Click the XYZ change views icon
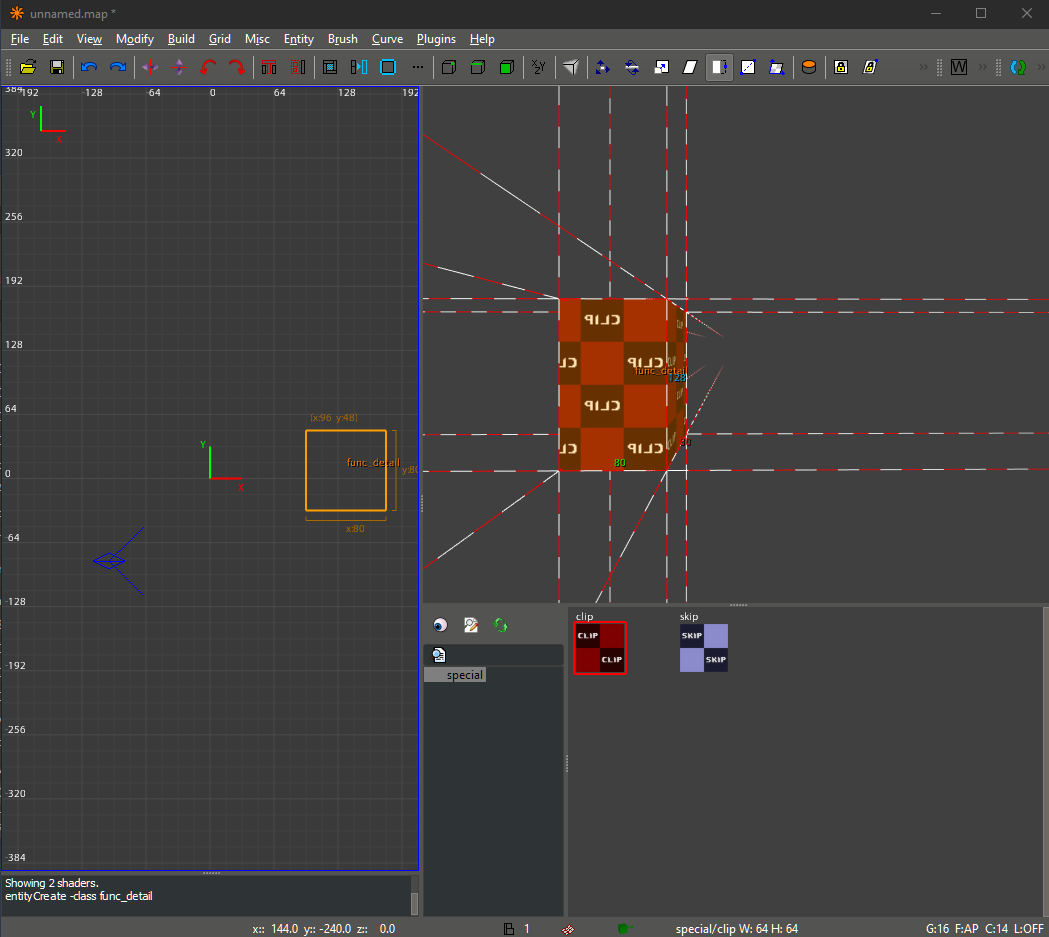The image size is (1049, 937). coord(538,67)
